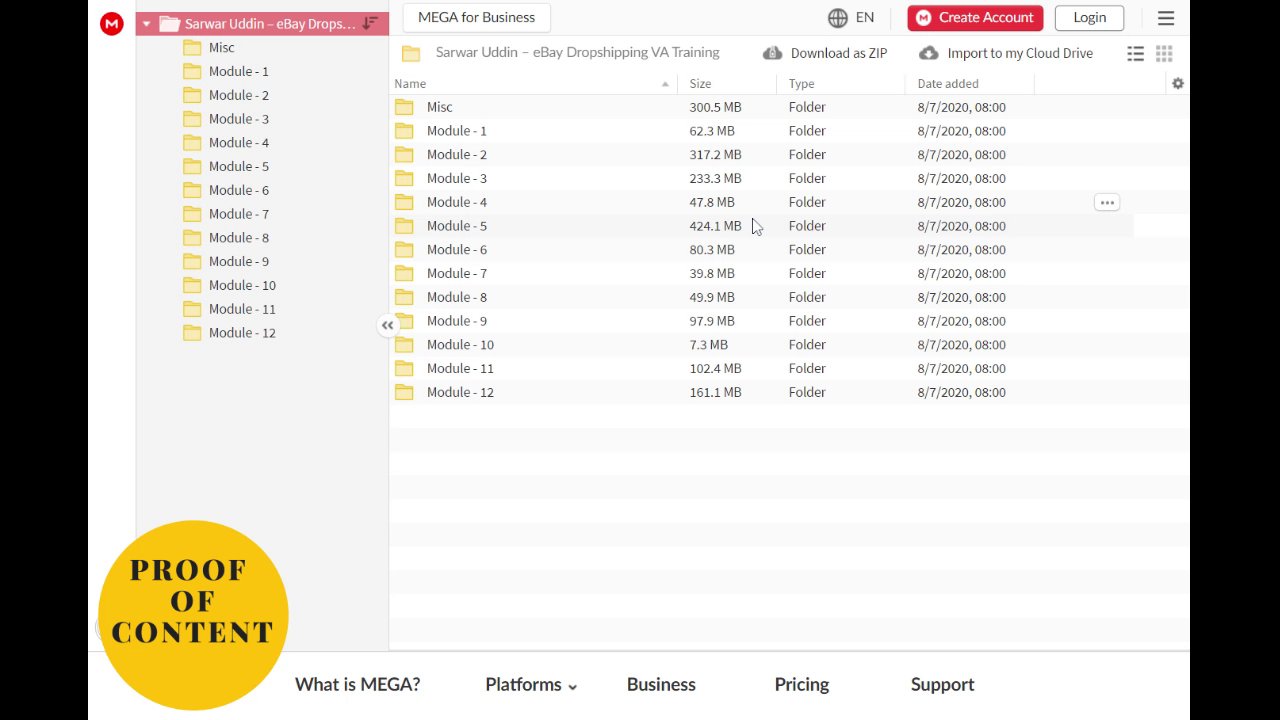Screen dimensions: 1280x720
Task: Click the Import to Cloud Drive cloud icon
Action: [x=929, y=53]
